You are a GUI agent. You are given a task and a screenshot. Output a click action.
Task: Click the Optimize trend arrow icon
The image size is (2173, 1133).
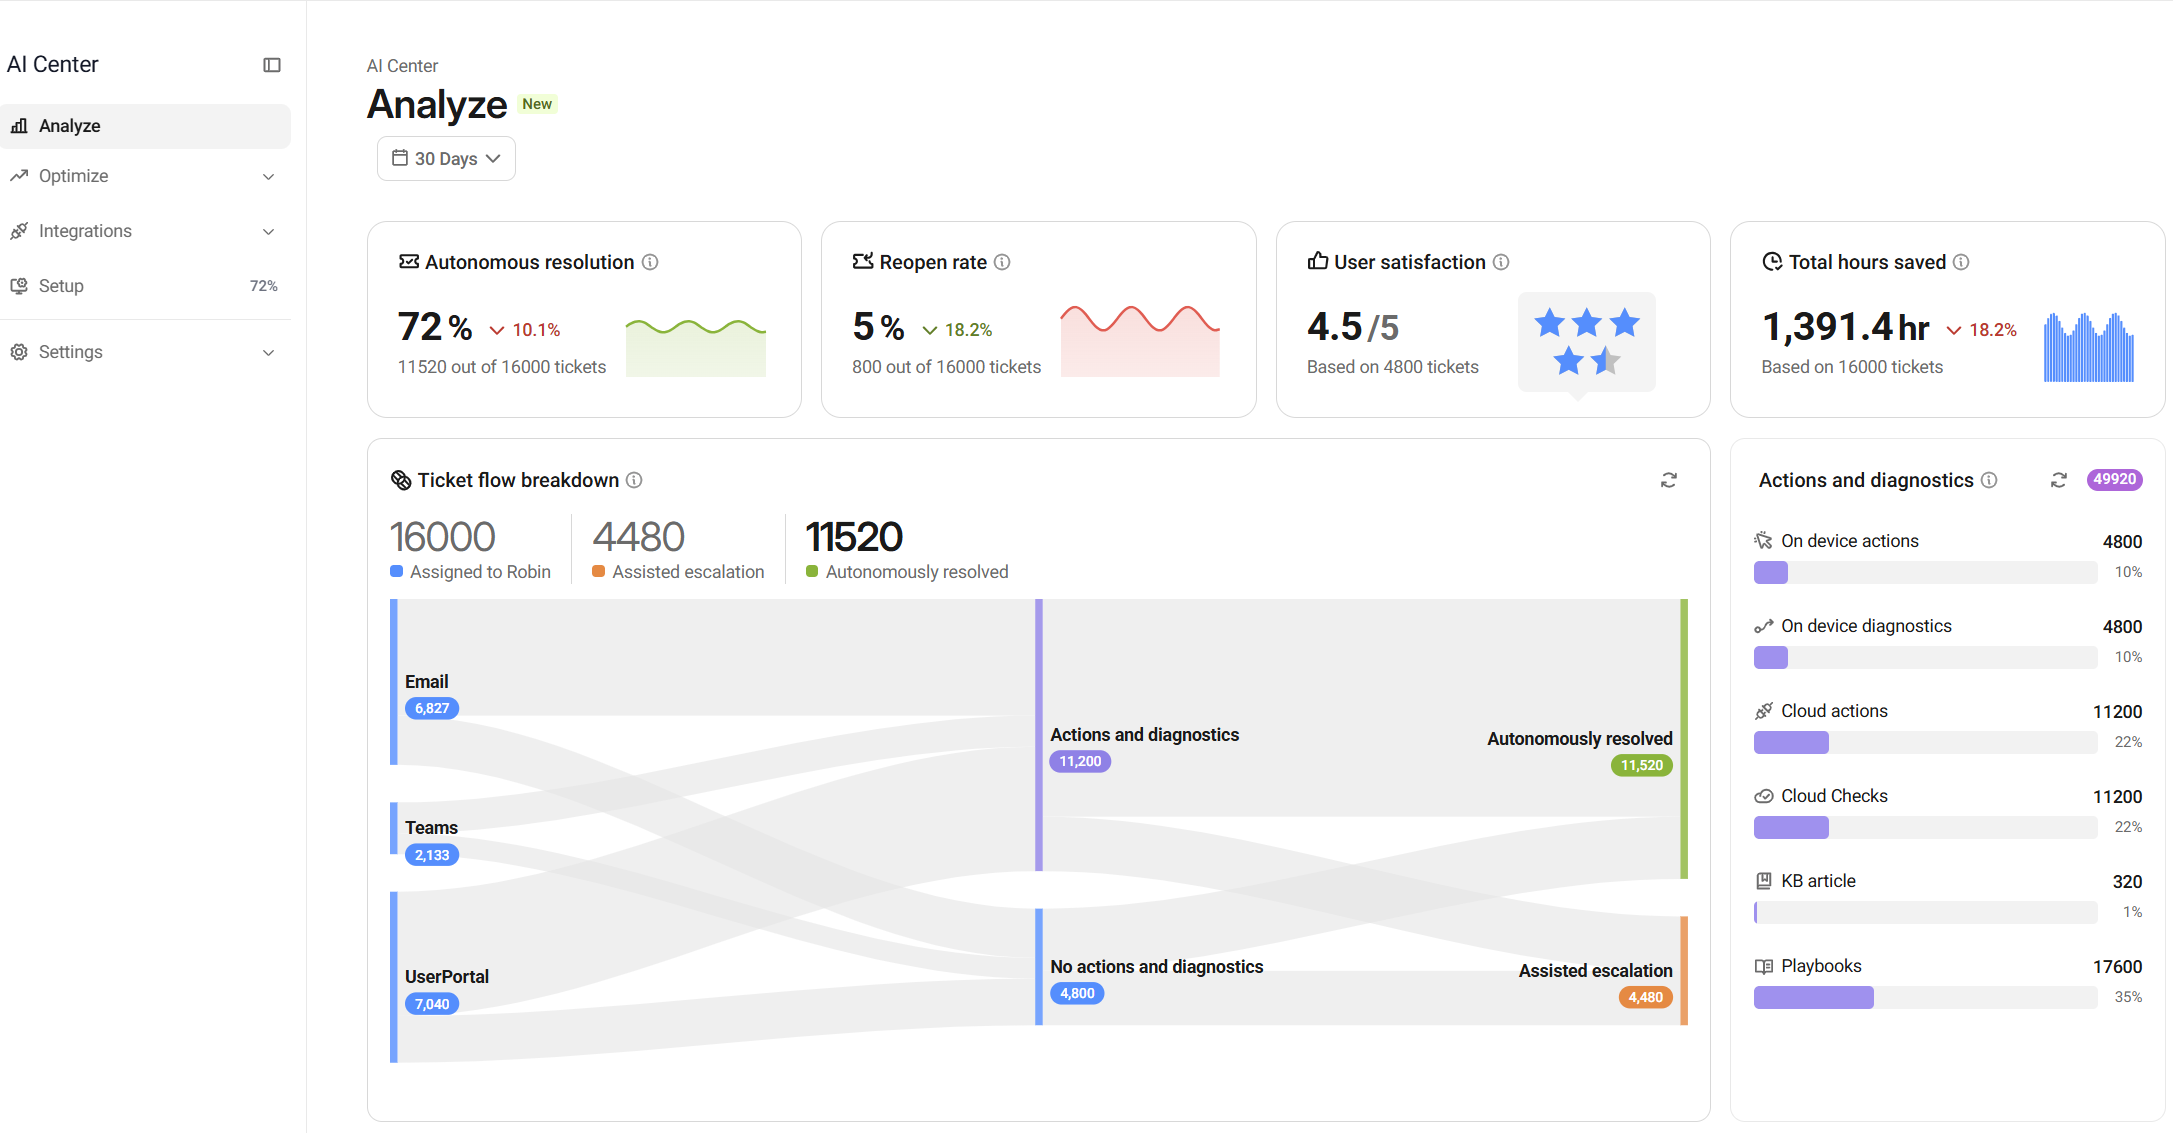pos(19,176)
